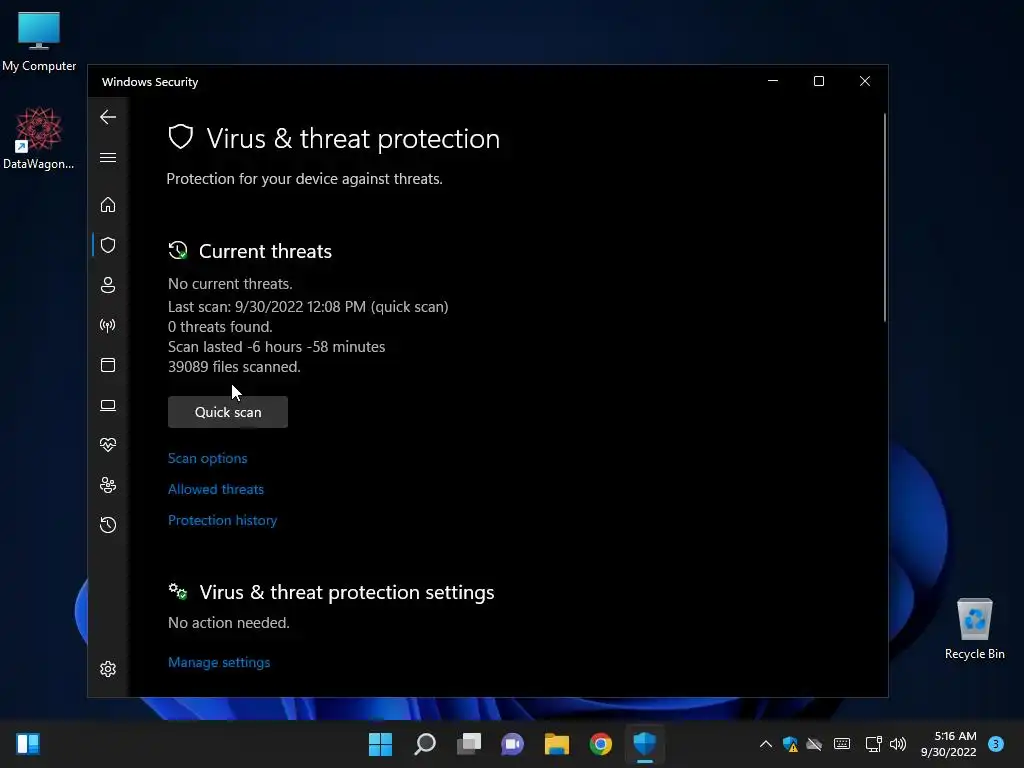Viewport: 1024px width, 768px height.
Task: Open the volume speaker tray icon
Action: coord(898,744)
